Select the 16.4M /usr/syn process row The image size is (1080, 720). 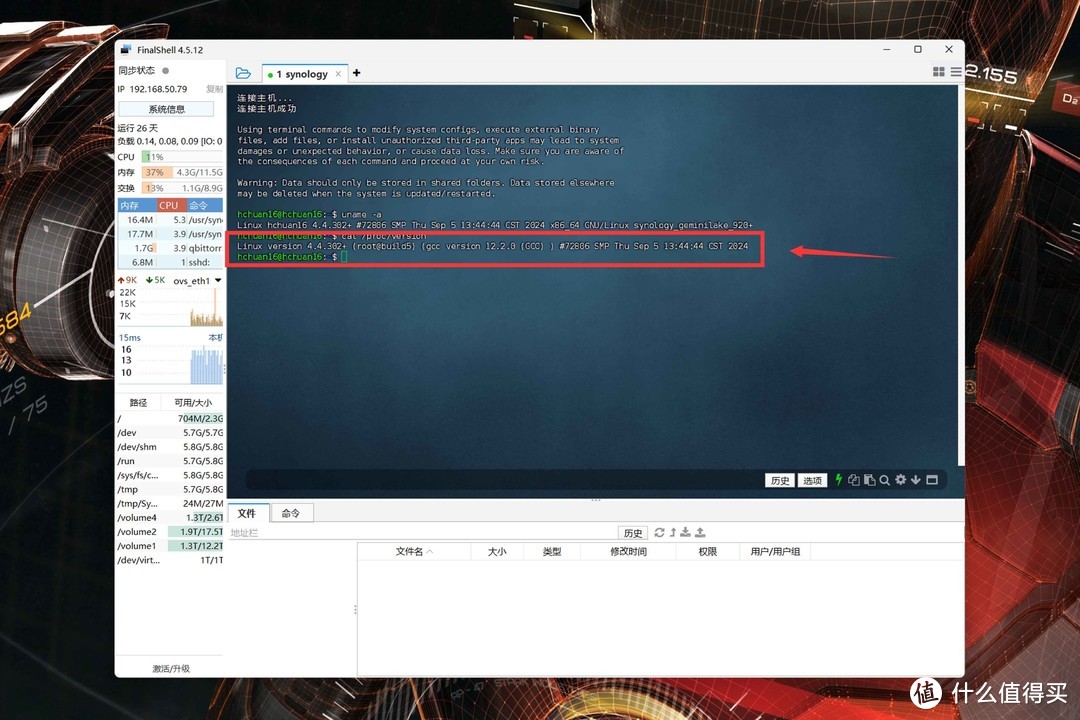pyautogui.click(x=170, y=220)
